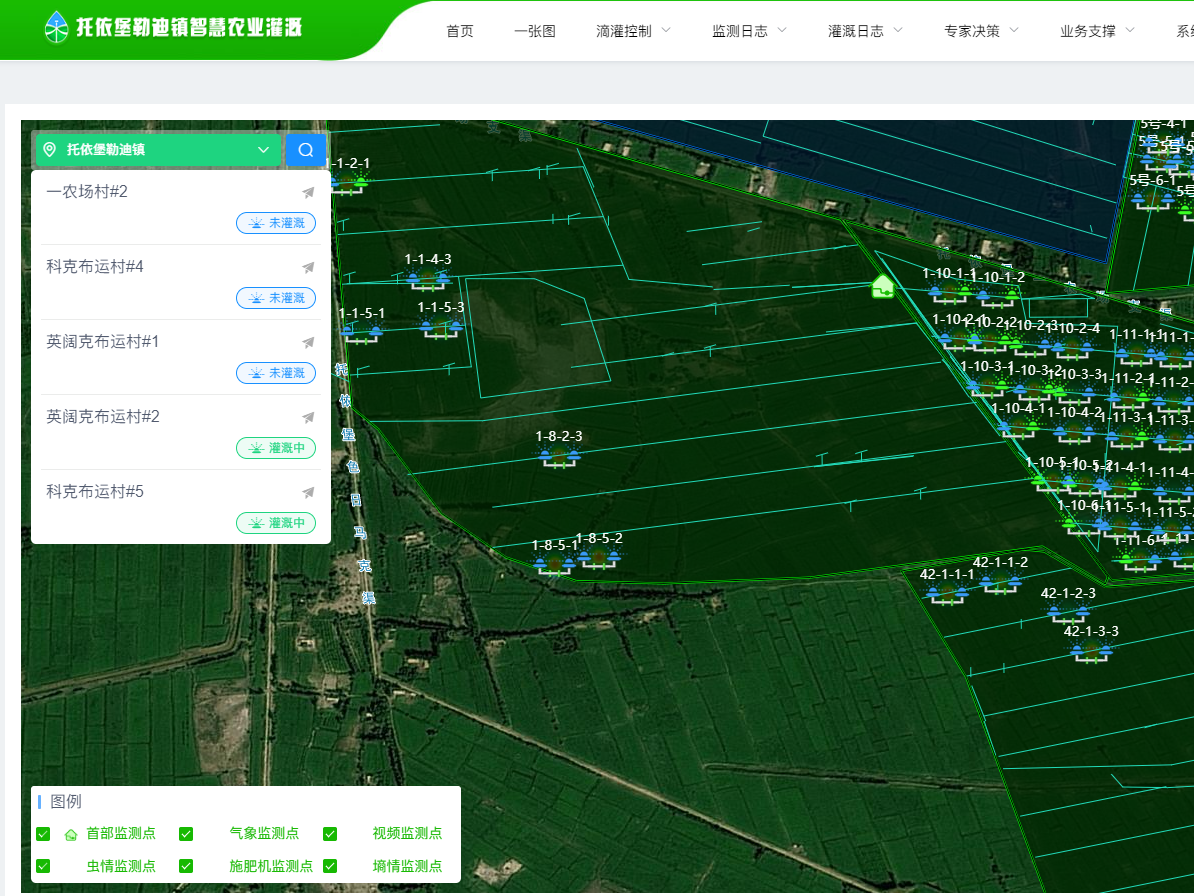Select map marker 42-1-3-3

(1091, 651)
